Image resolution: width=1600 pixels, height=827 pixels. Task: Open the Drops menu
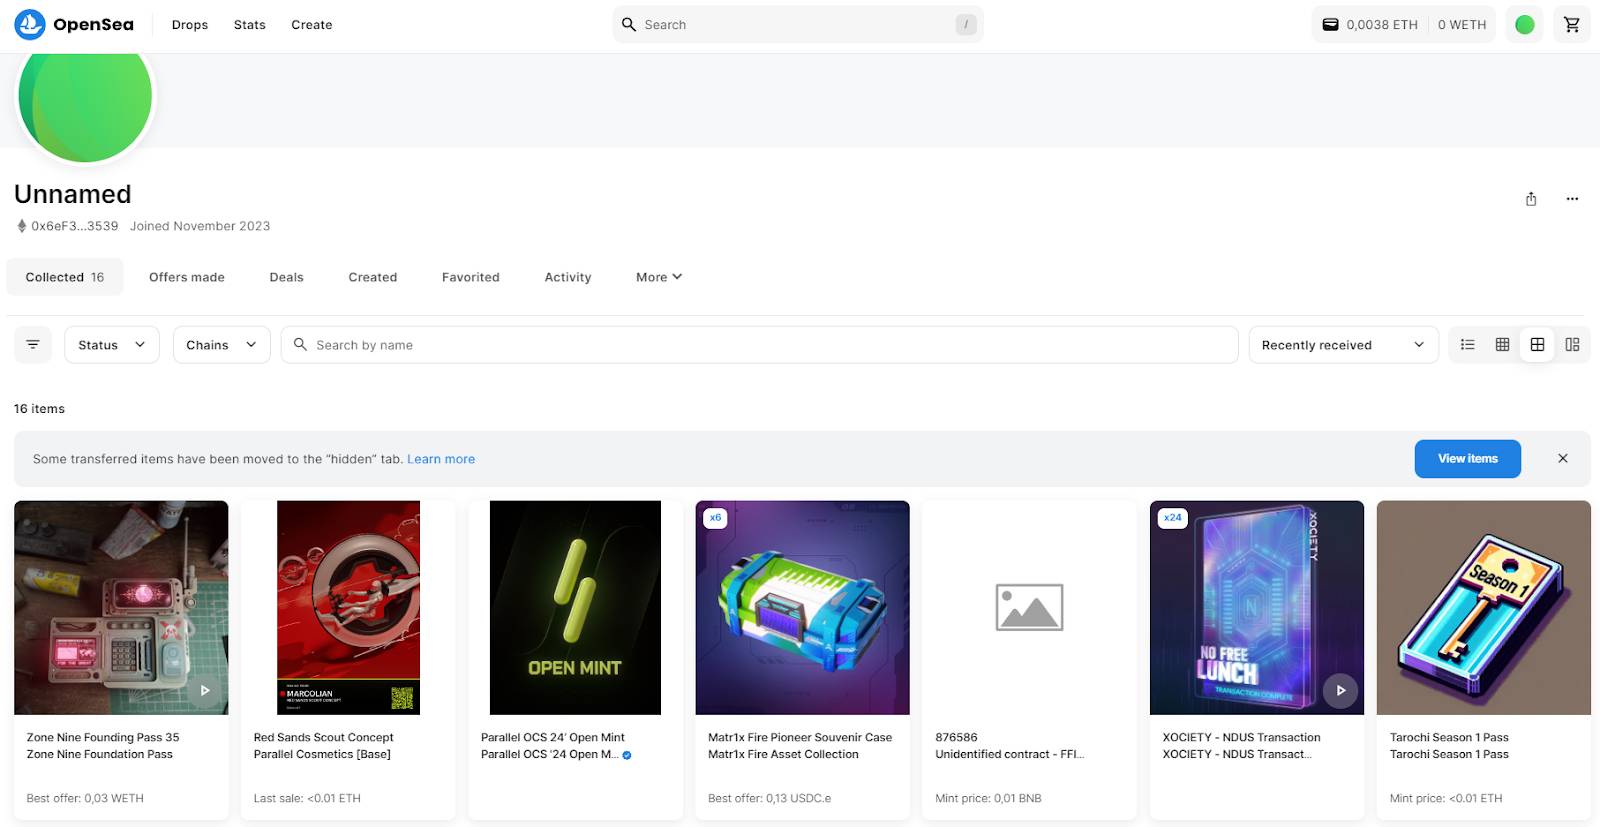[x=190, y=24]
